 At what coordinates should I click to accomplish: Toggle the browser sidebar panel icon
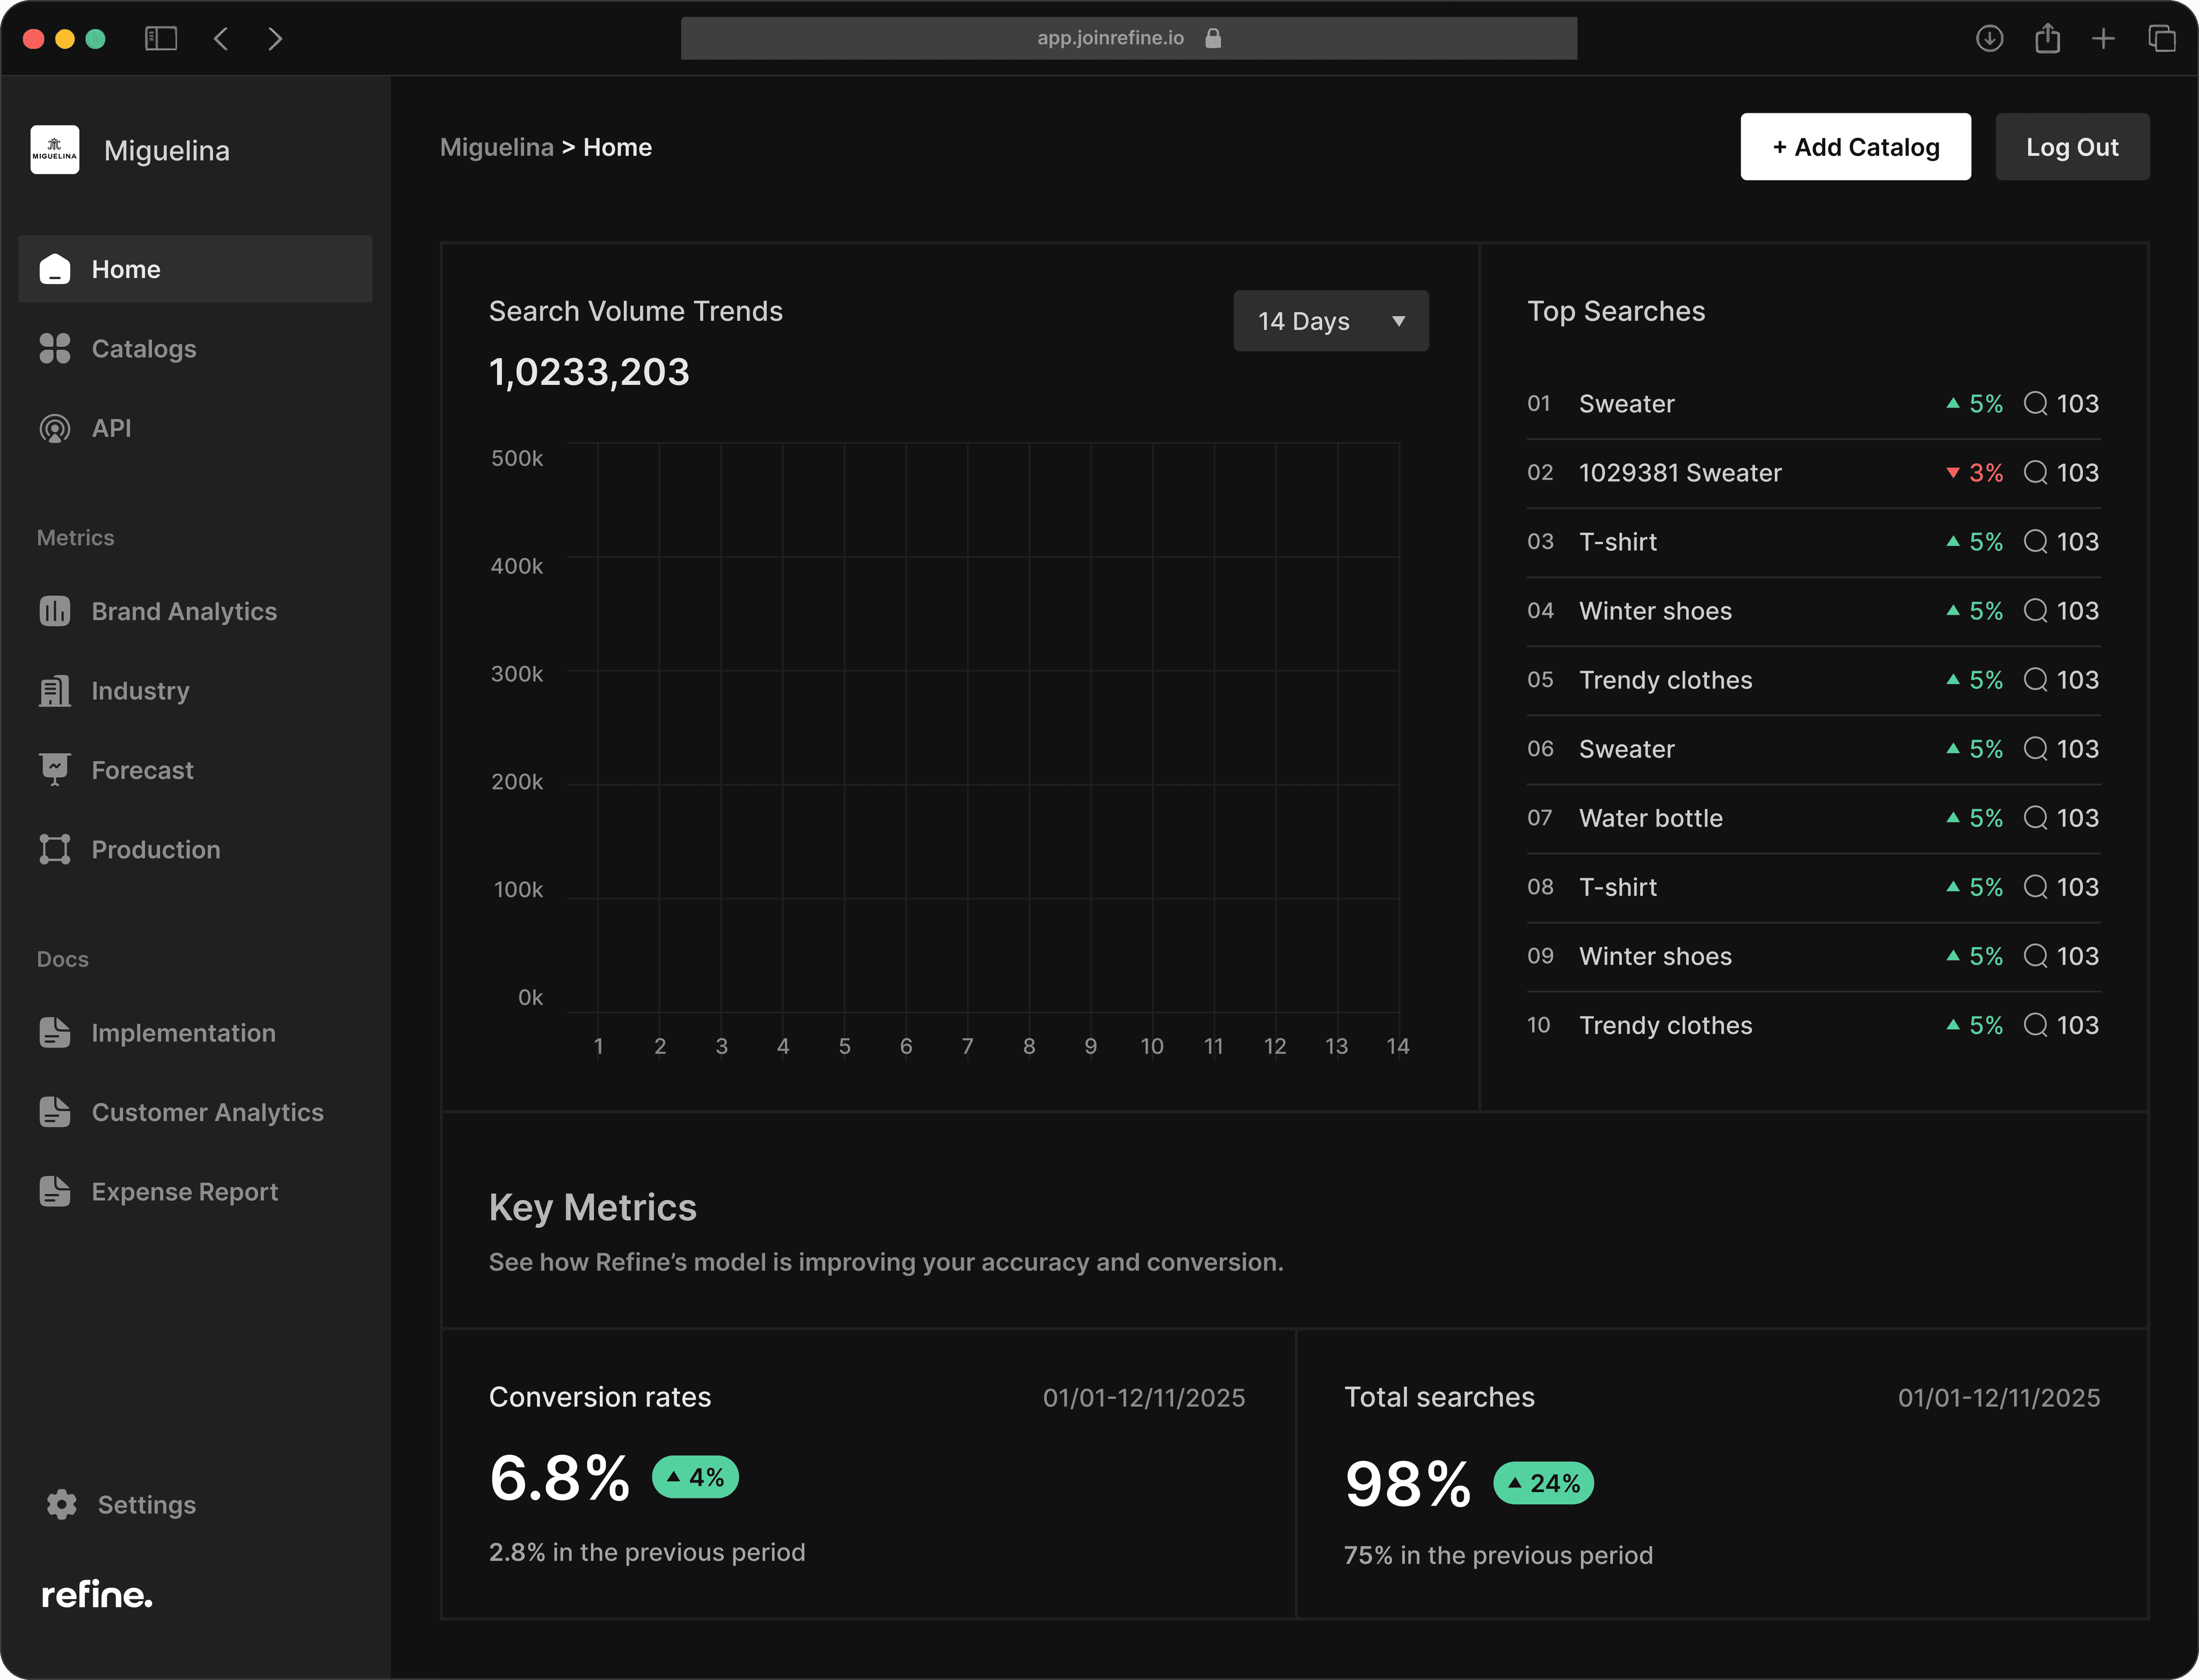(161, 38)
